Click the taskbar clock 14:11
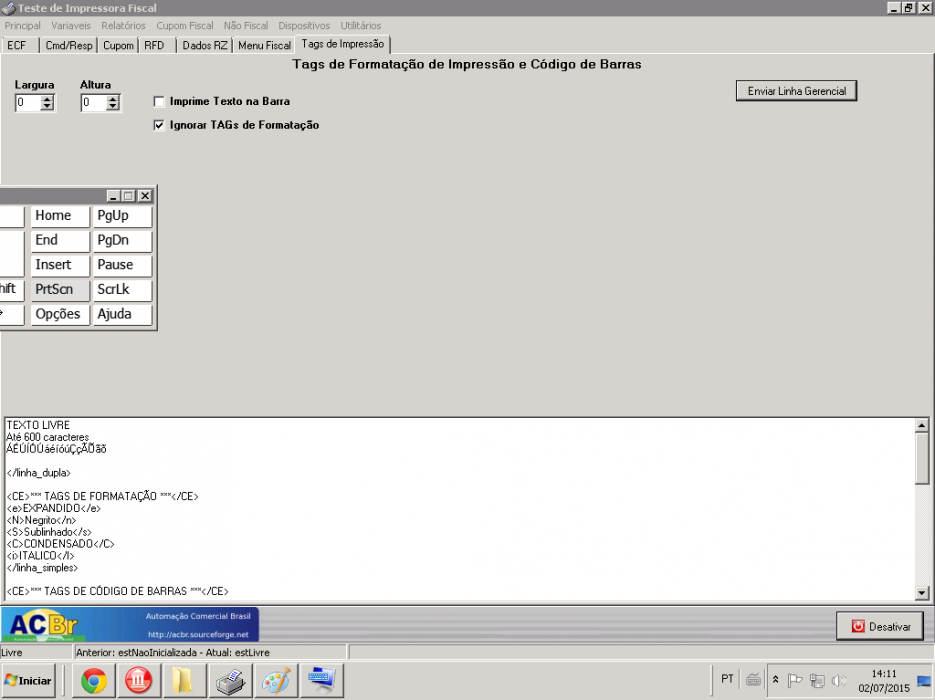935x700 pixels. pyautogui.click(x=884, y=674)
